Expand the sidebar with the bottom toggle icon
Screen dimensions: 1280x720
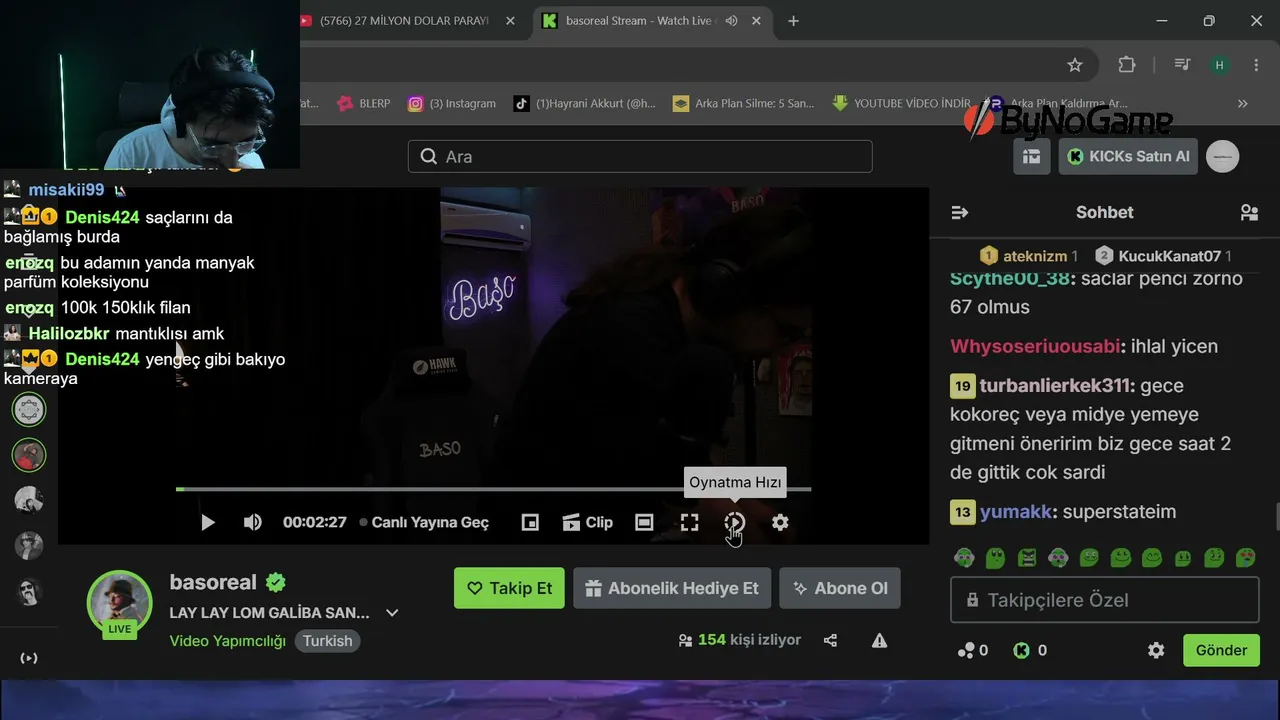29,658
